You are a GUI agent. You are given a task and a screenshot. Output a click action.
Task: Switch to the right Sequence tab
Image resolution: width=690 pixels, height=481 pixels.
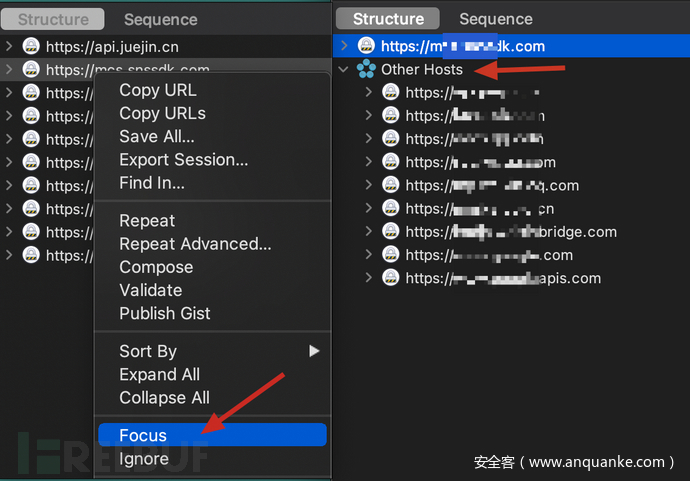(x=495, y=19)
